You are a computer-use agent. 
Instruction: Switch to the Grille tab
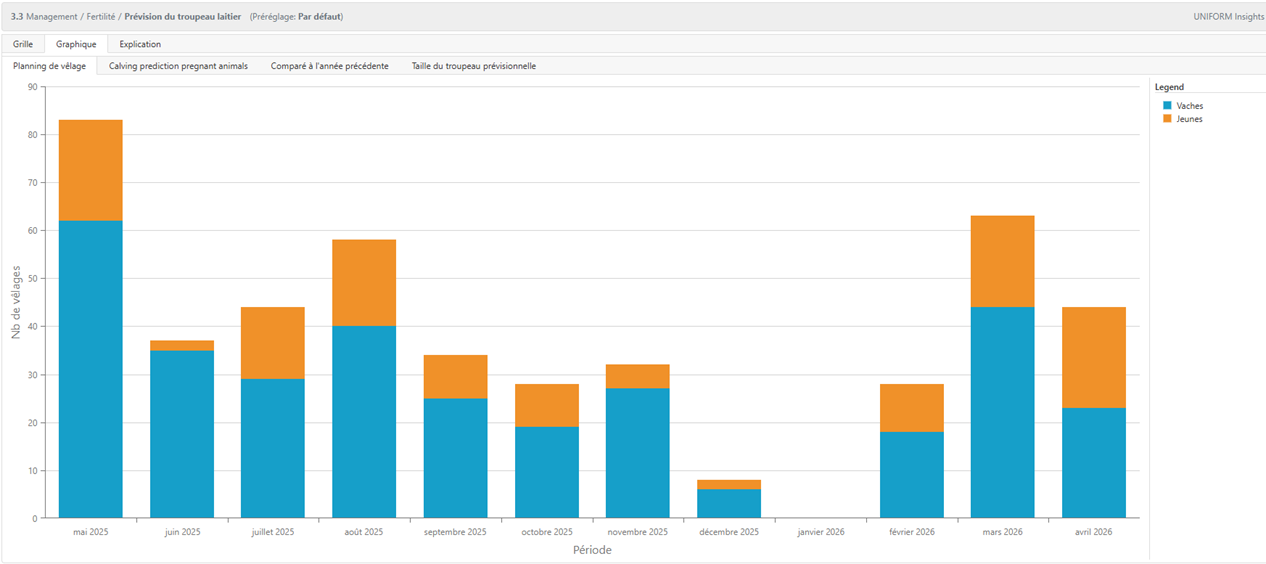coord(23,44)
